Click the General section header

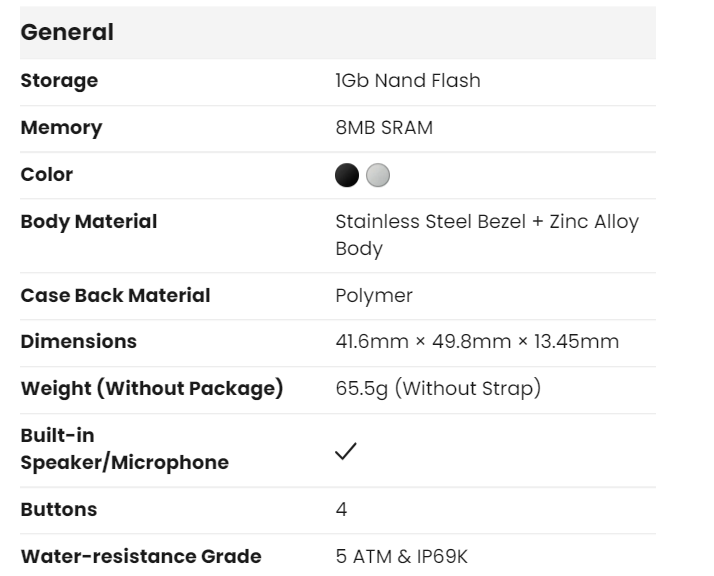(x=68, y=32)
